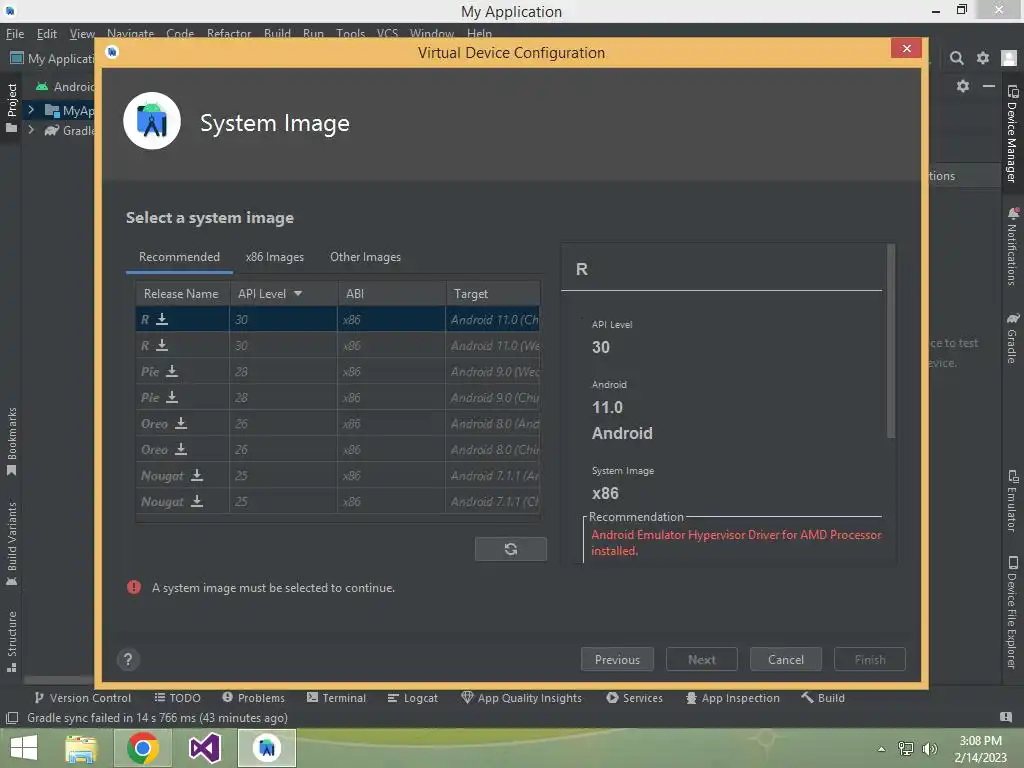Image resolution: width=1024 pixels, height=768 pixels.
Task: Click the ABI column header
Action: point(392,294)
